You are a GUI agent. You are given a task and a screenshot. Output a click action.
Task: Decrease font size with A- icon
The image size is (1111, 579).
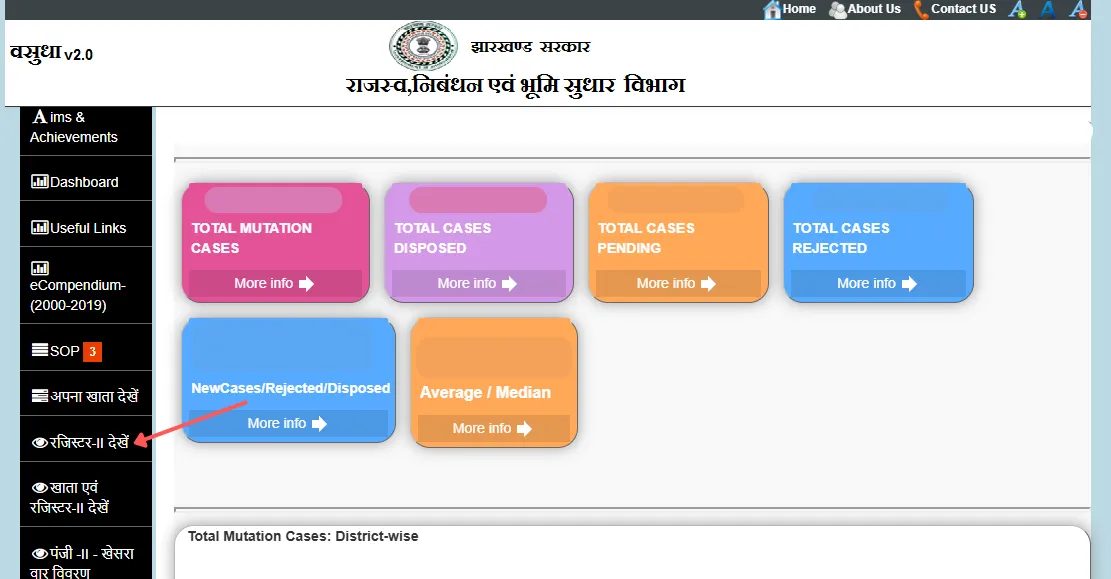pyautogui.click(x=1077, y=9)
